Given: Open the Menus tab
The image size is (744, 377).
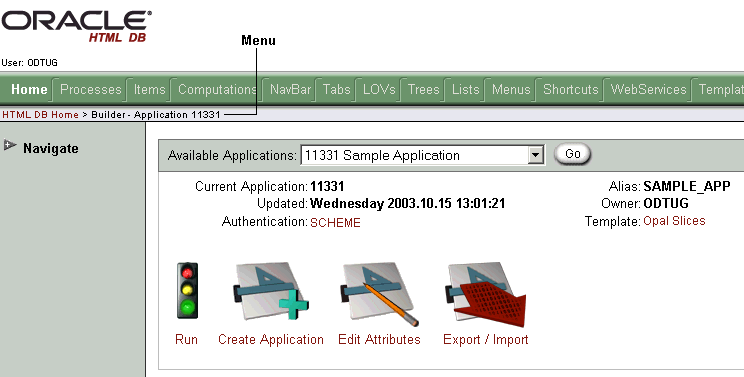Looking at the screenshot, I should (x=511, y=90).
